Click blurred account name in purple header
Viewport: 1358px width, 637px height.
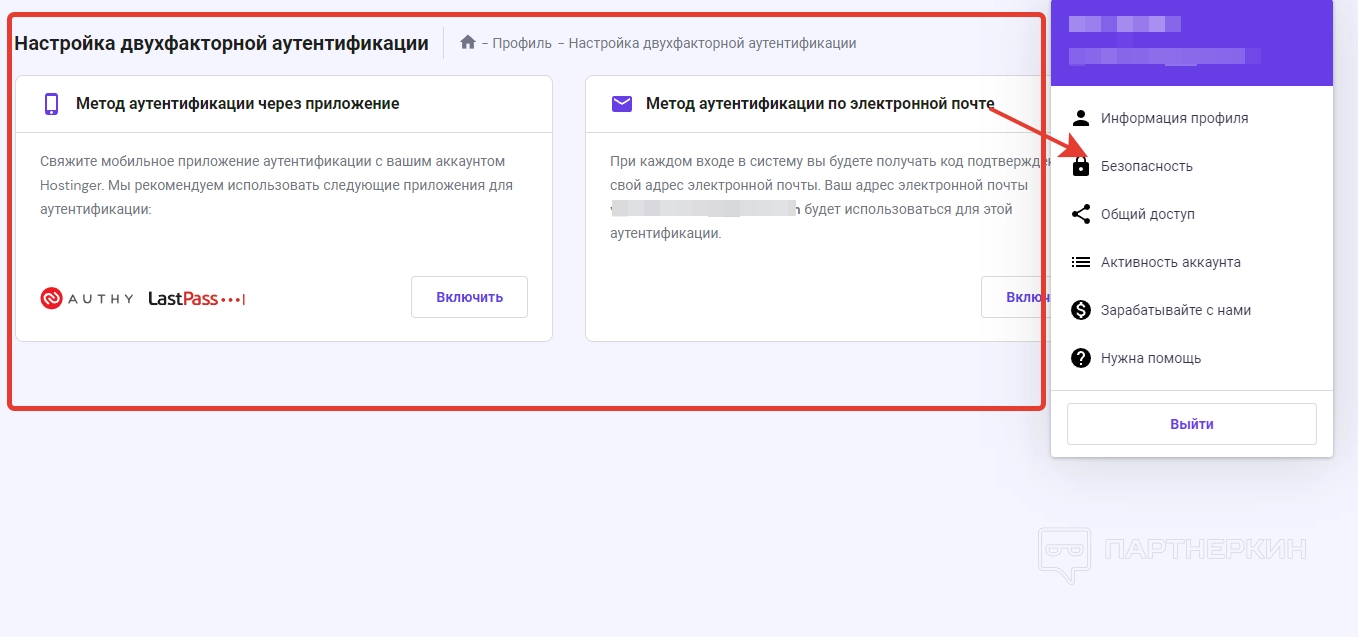tap(1125, 24)
